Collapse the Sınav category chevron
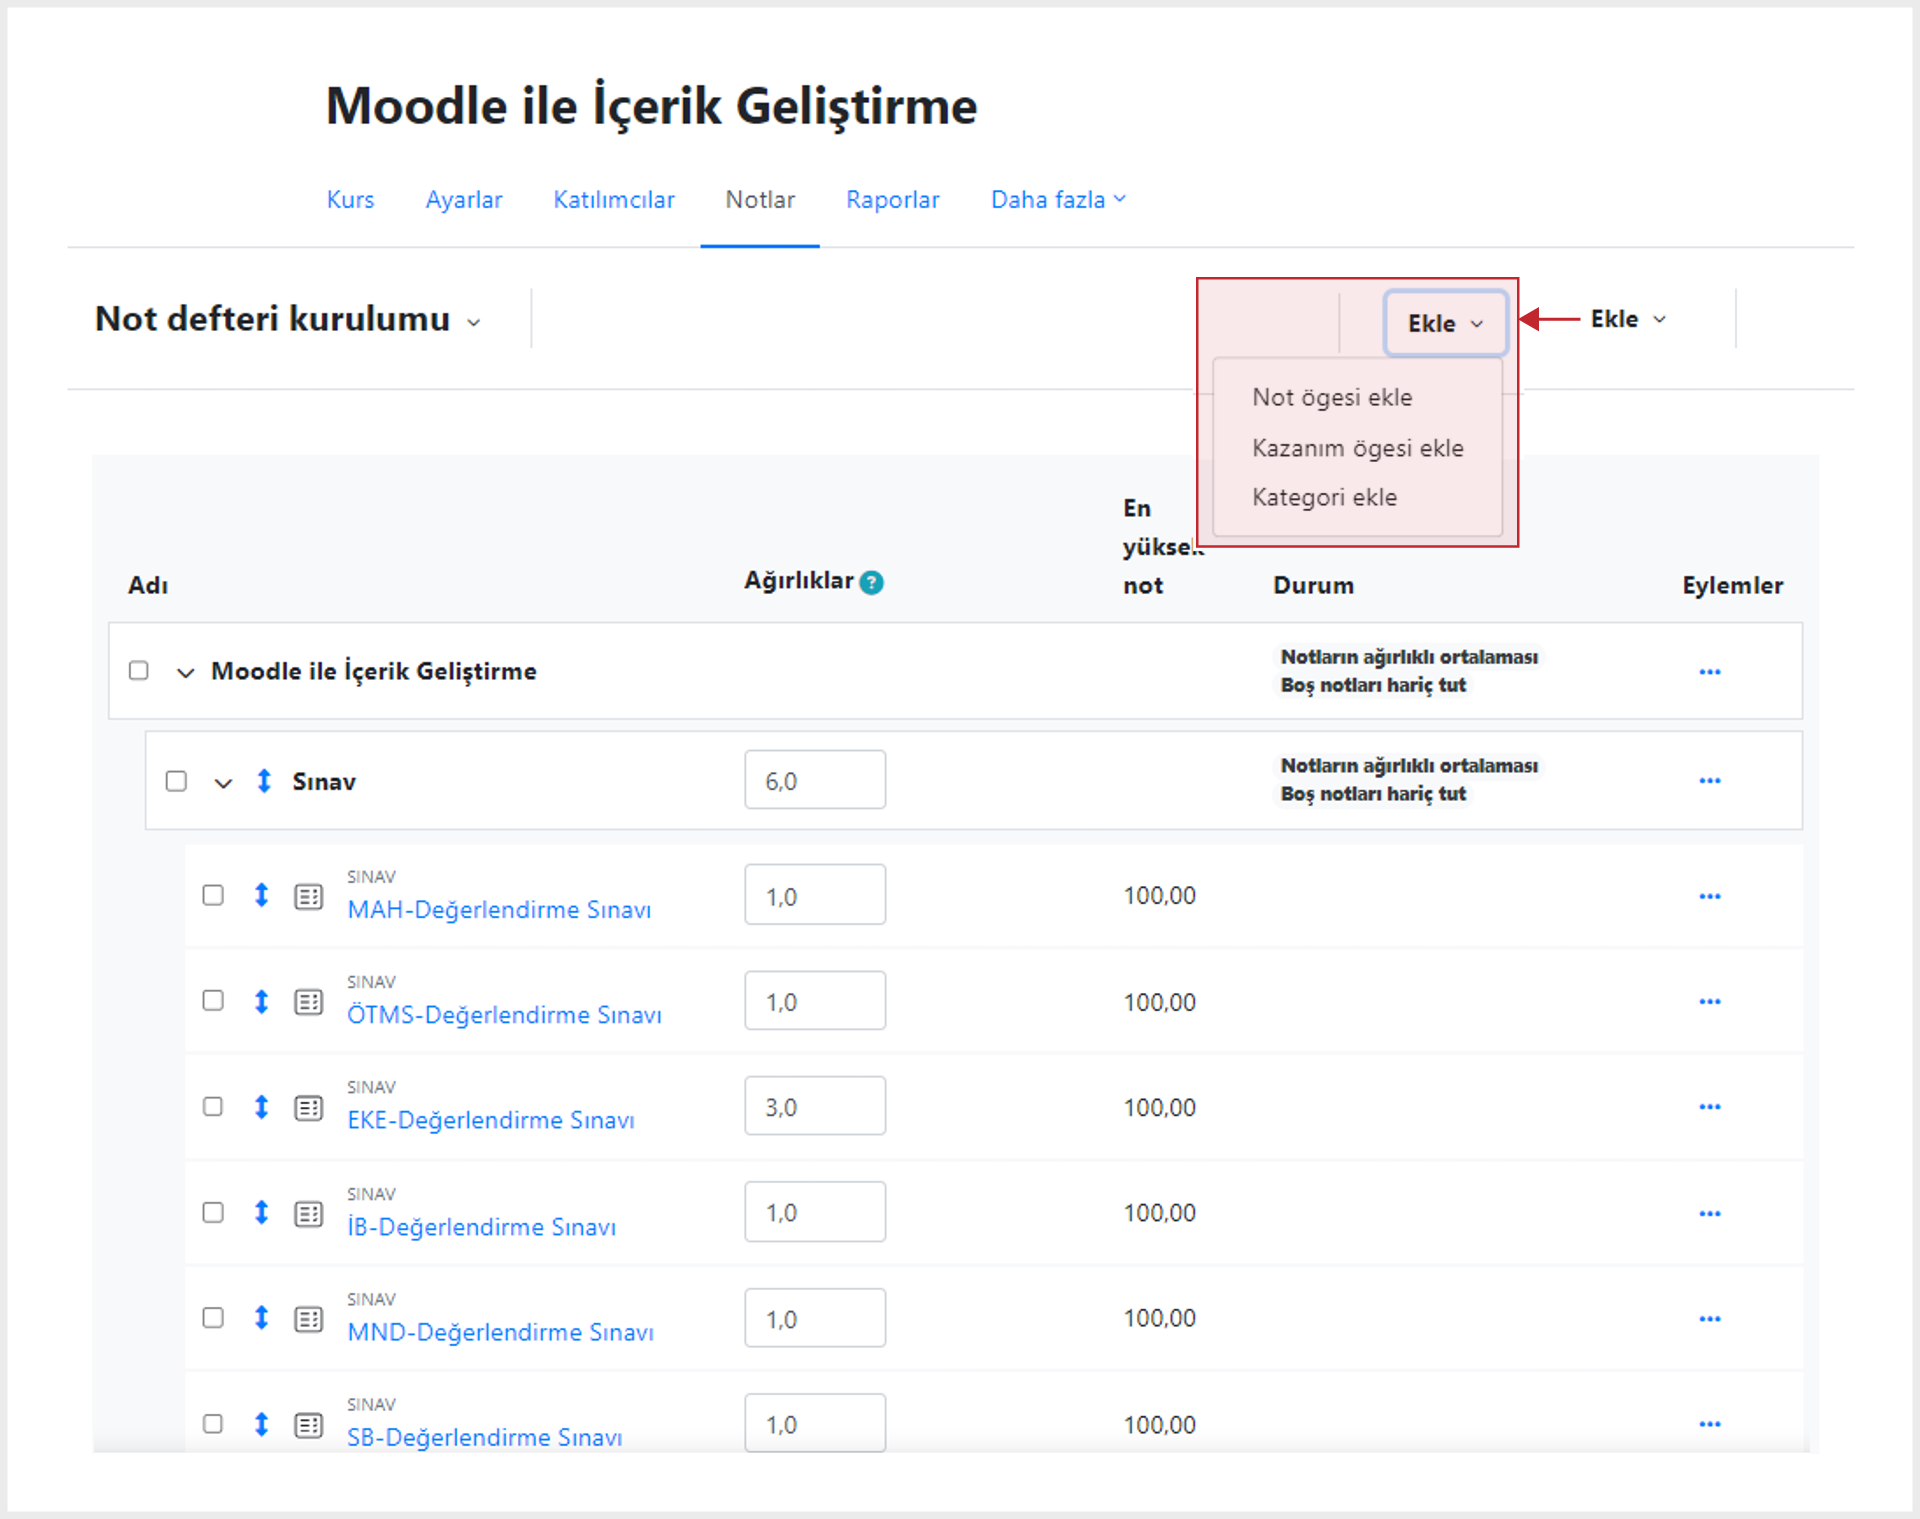1920x1519 pixels. tap(223, 783)
